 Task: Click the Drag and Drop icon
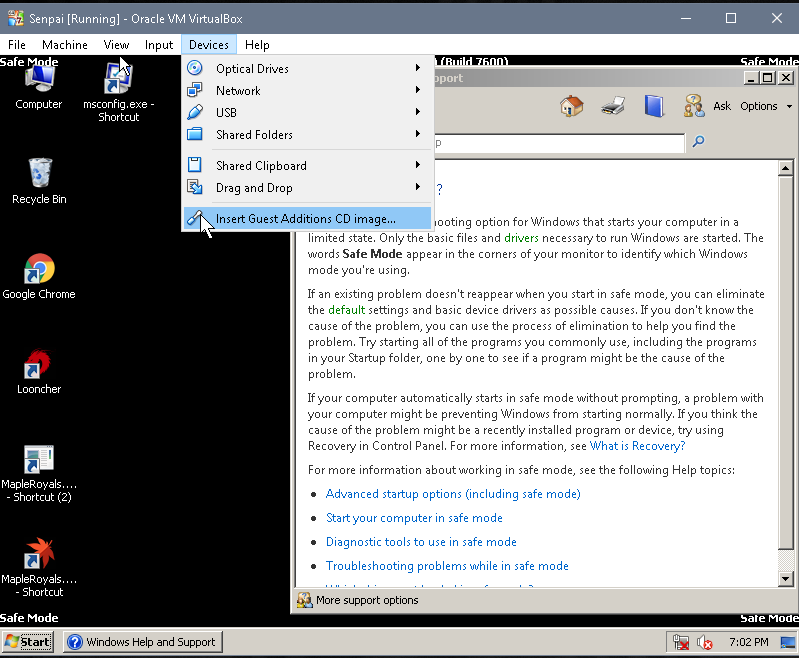point(195,187)
